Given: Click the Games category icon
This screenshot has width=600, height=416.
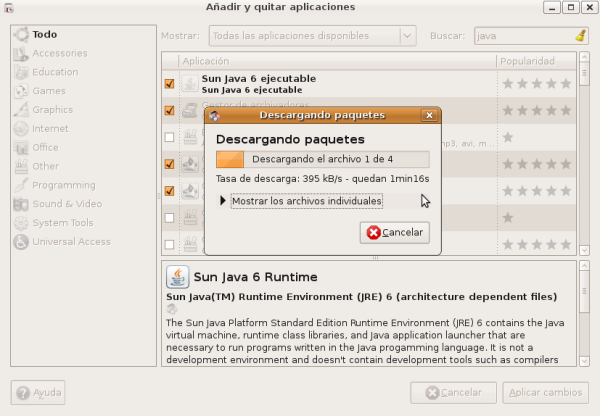Looking at the screenshot, I should pos(20,91).
